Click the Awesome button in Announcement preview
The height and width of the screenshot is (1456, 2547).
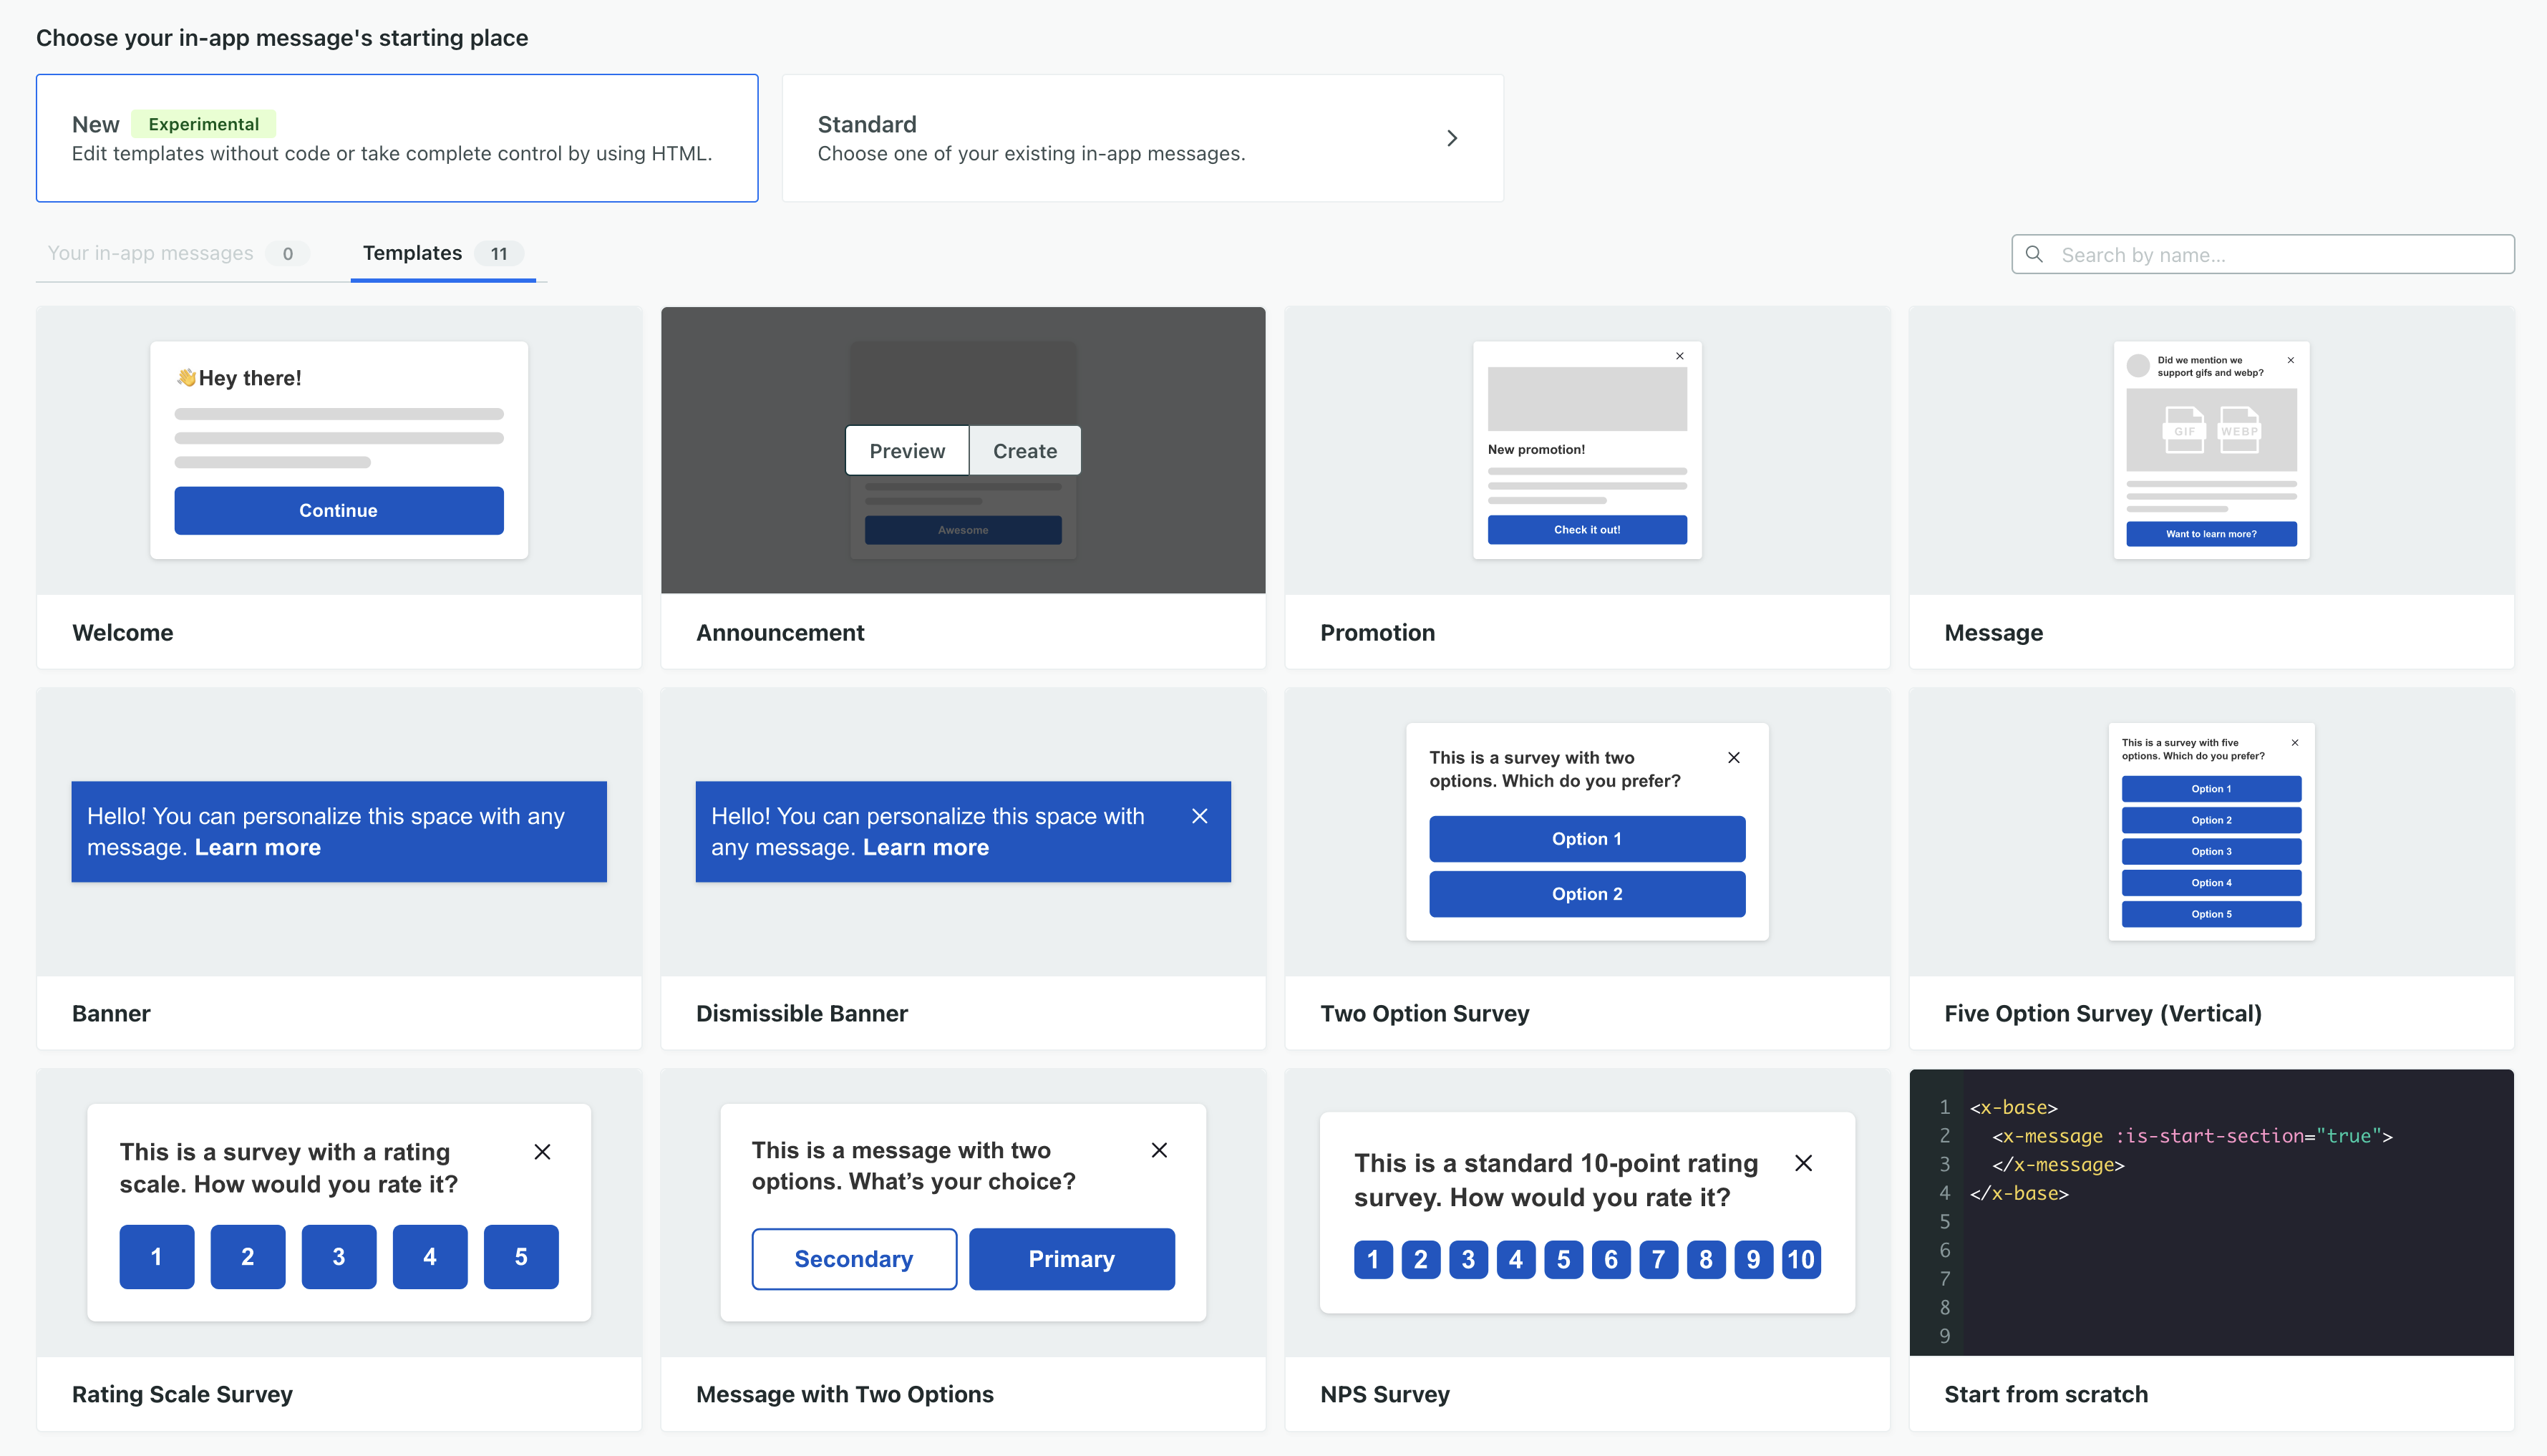click(x=963, y=530)
